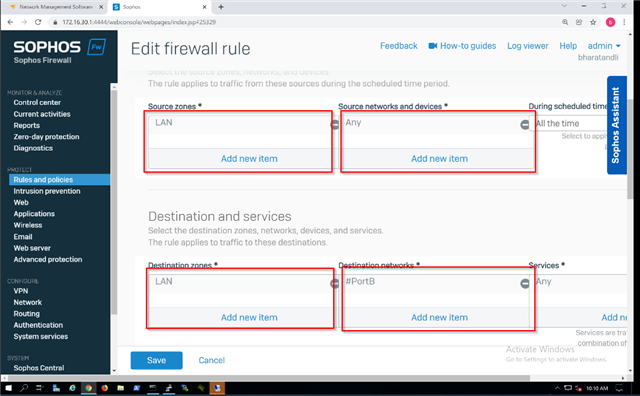Expand the admin user dropdown
The image size is (640, 396).
click(x=604, y=46)
